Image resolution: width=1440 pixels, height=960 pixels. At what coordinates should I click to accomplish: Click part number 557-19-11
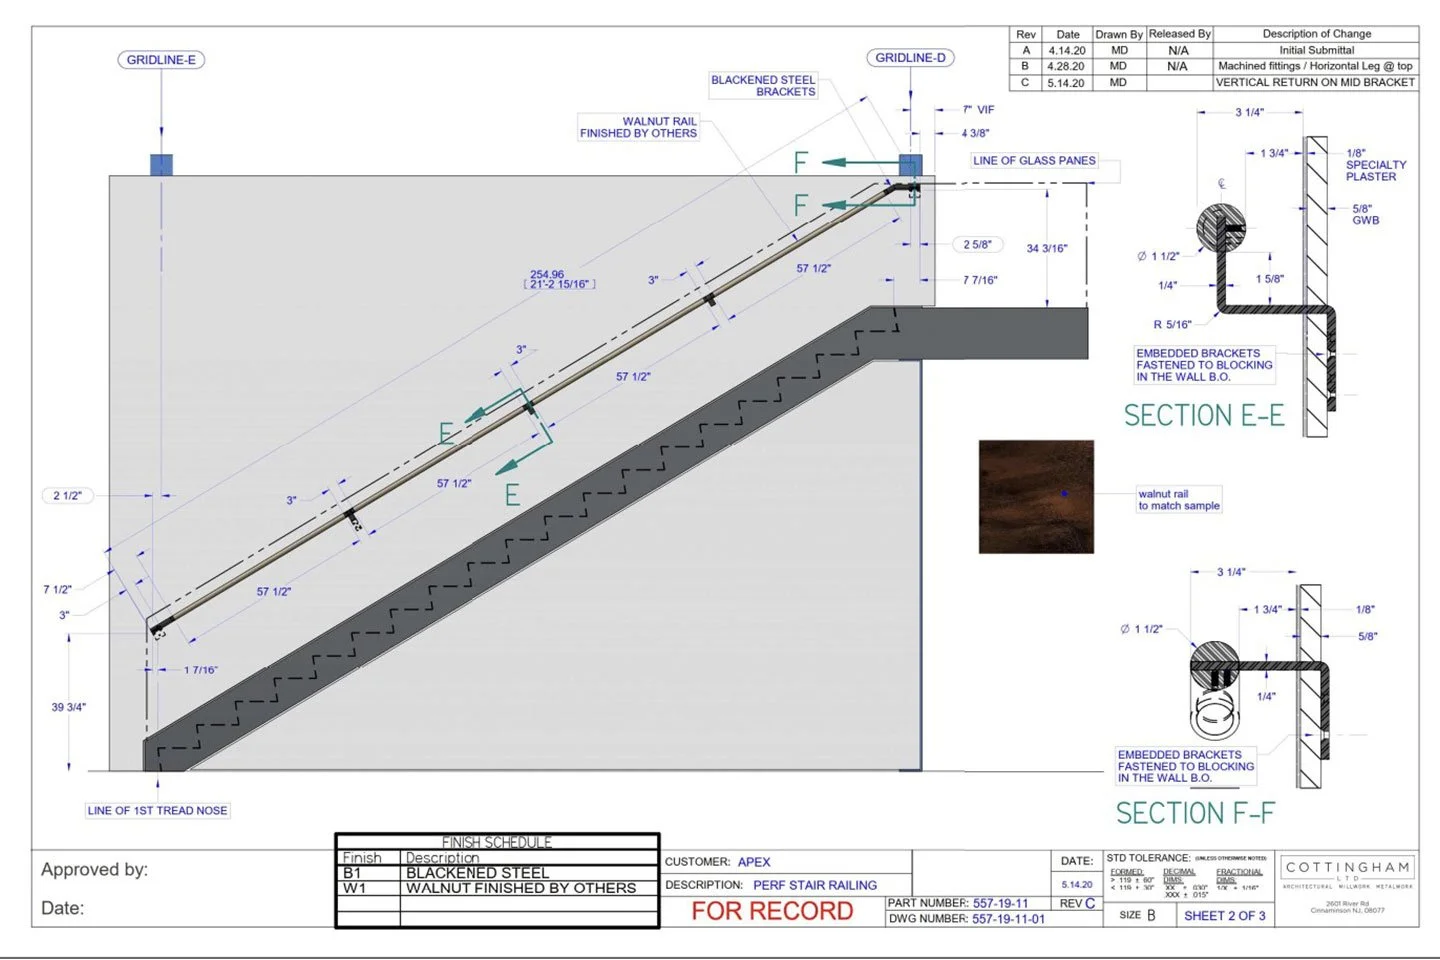[x=1000, y=903]
